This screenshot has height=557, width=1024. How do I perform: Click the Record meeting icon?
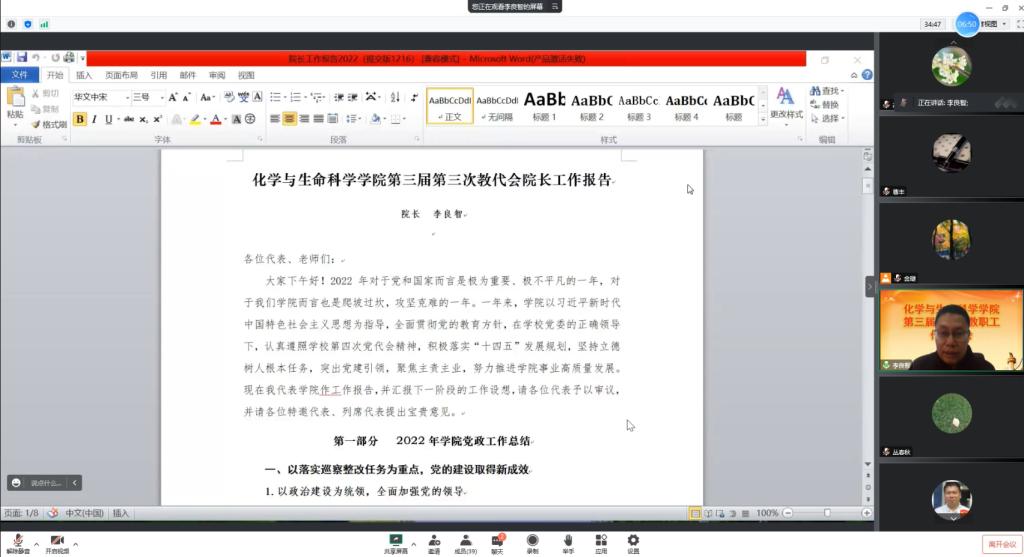[532, 541]
